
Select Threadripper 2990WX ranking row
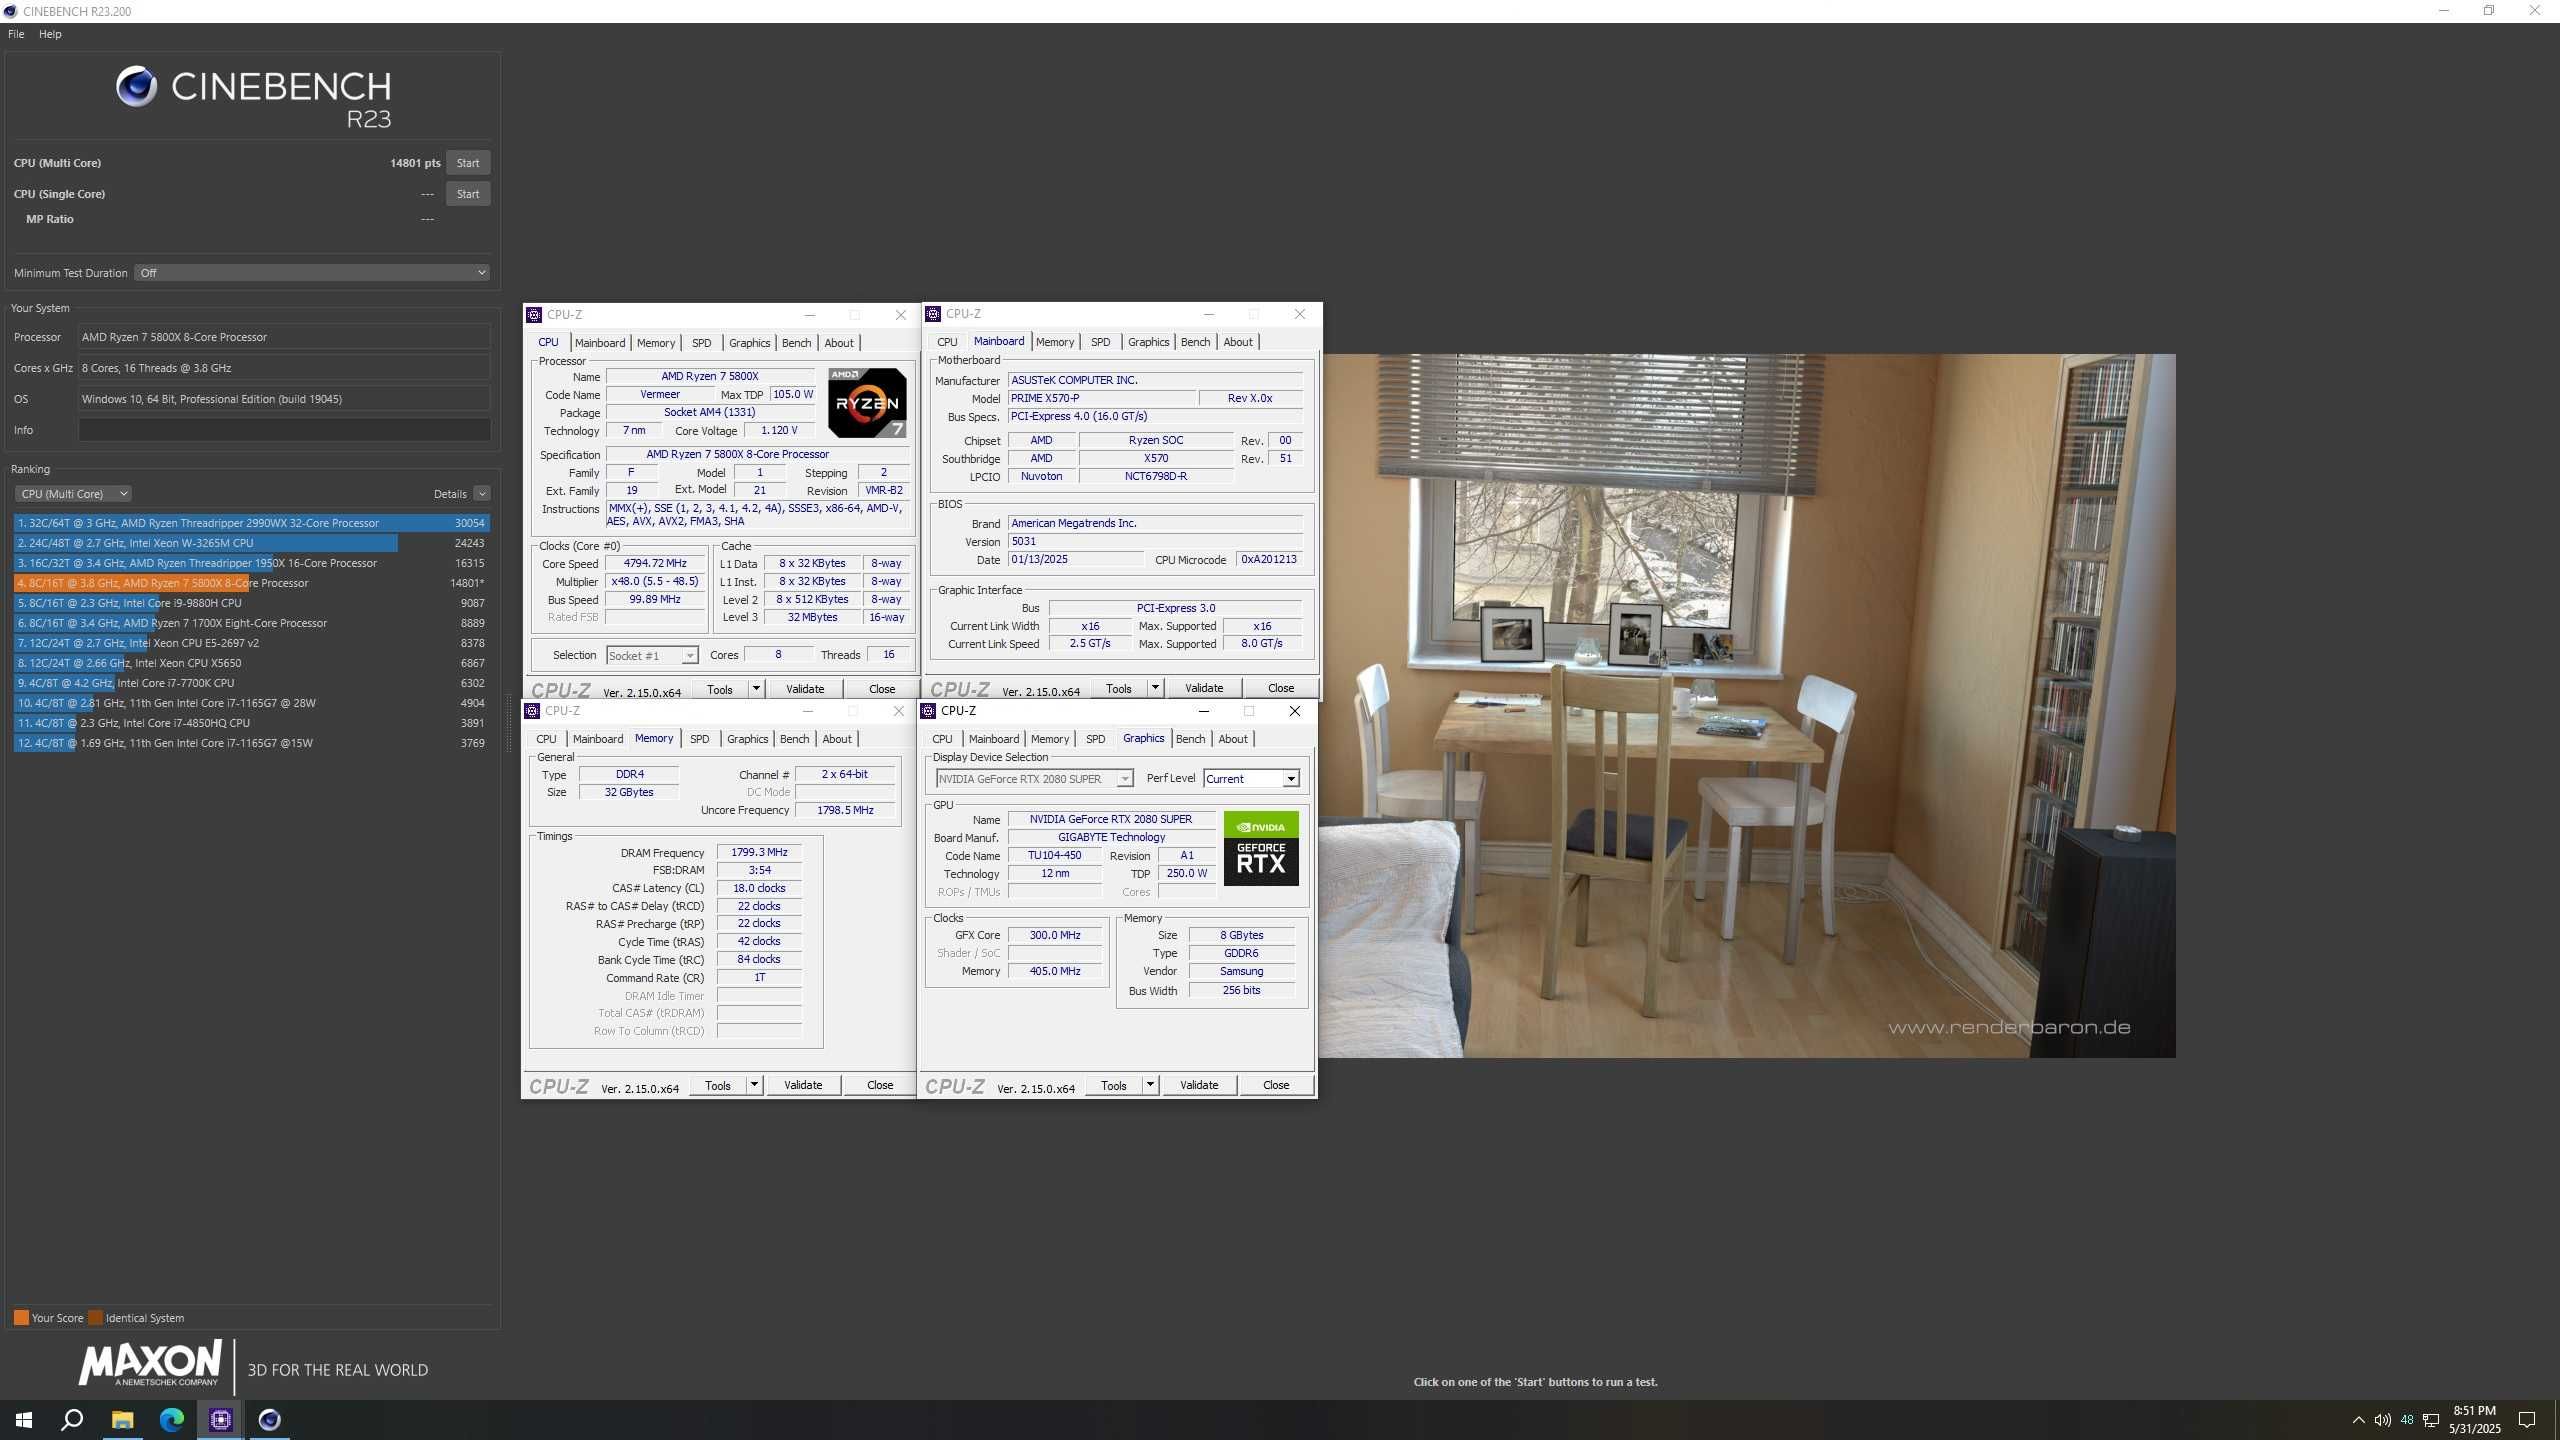click(x=251, y=523)
